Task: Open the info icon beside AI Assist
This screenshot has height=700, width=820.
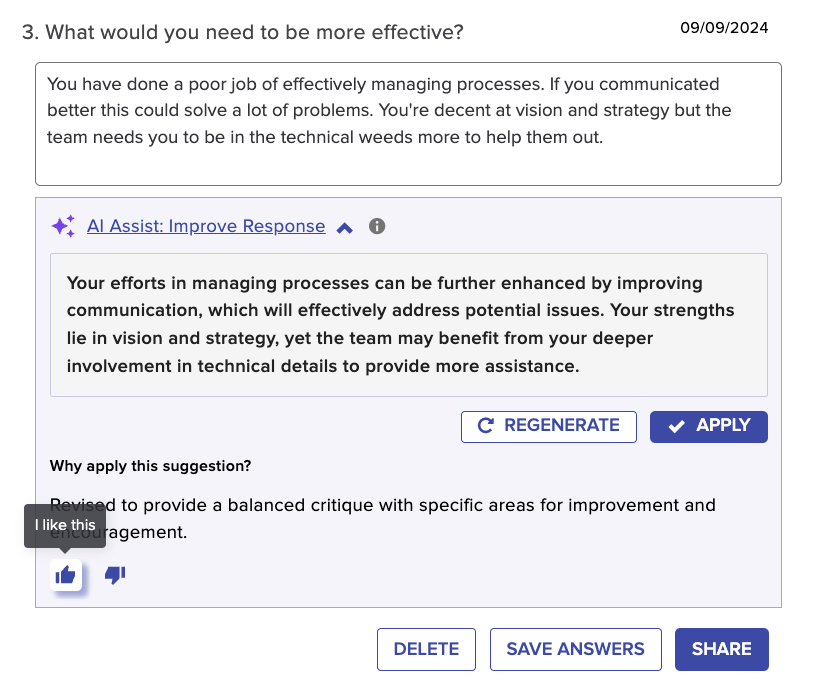Action: [377, 226]
